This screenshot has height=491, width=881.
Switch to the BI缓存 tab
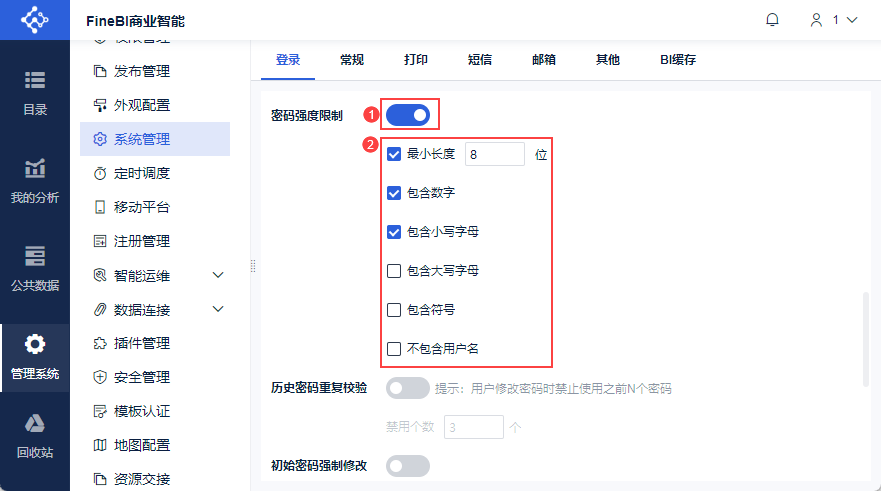click(x=678, y=60)
